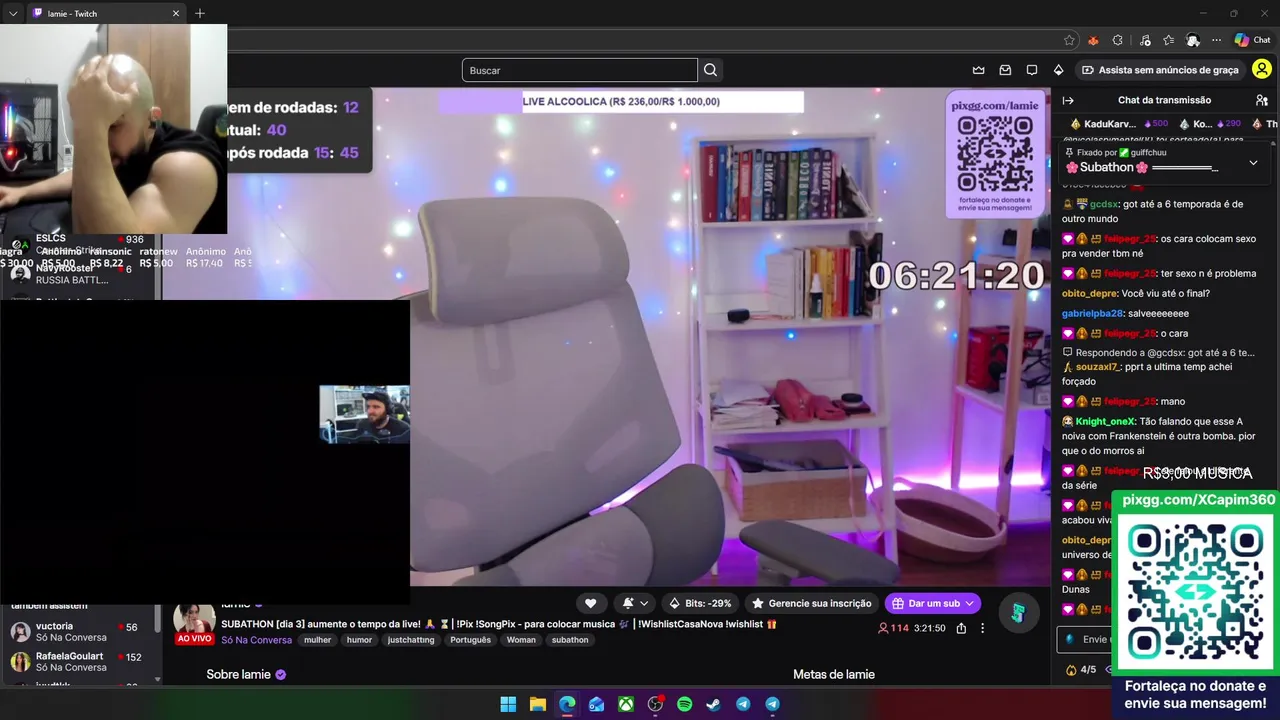Click the Metas de lamie heading

[834, 675]
